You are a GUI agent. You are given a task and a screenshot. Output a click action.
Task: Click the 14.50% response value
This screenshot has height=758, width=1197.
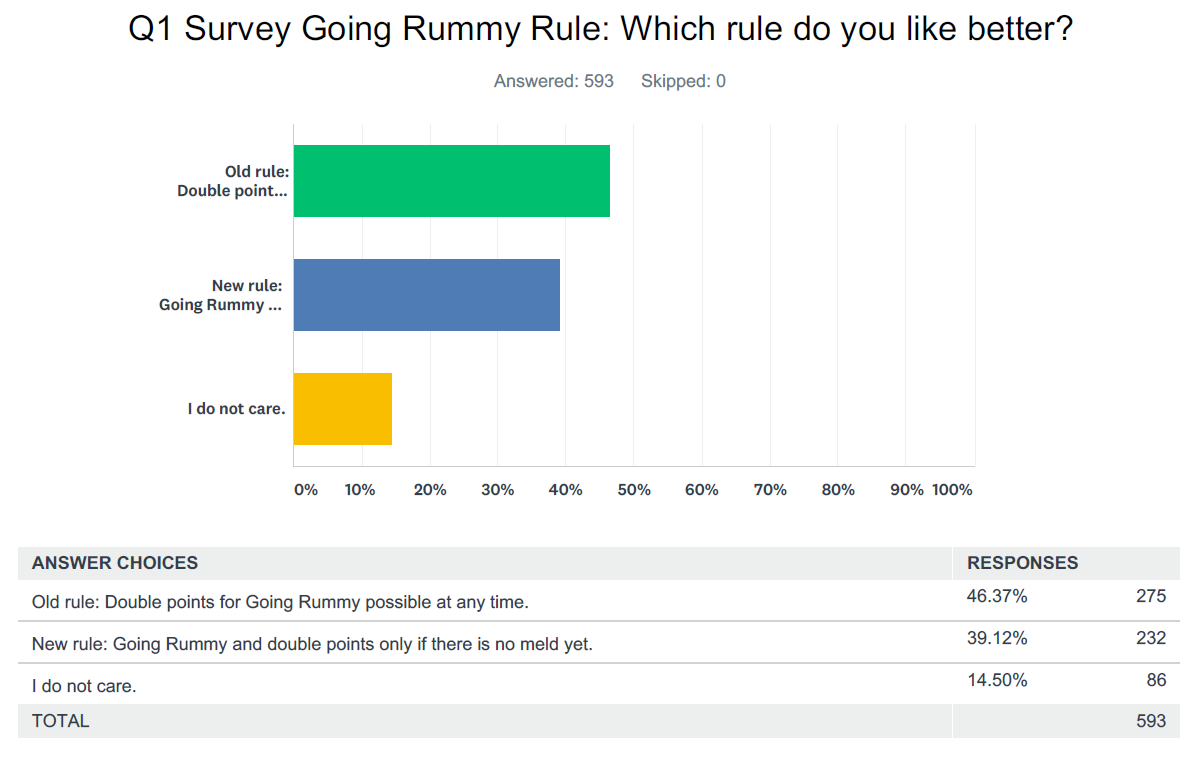point(997,680)
